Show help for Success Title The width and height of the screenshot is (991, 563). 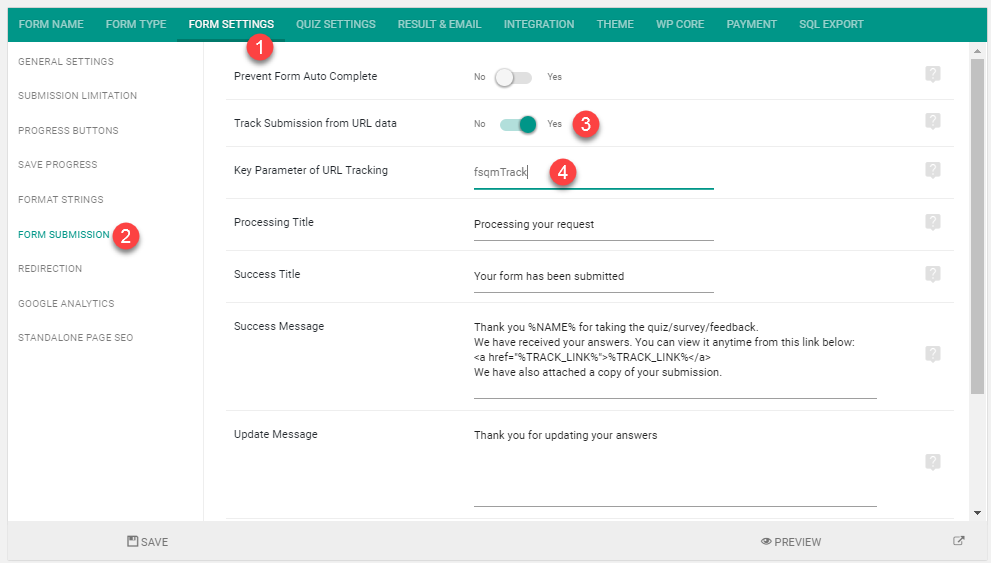click(933, 274)
